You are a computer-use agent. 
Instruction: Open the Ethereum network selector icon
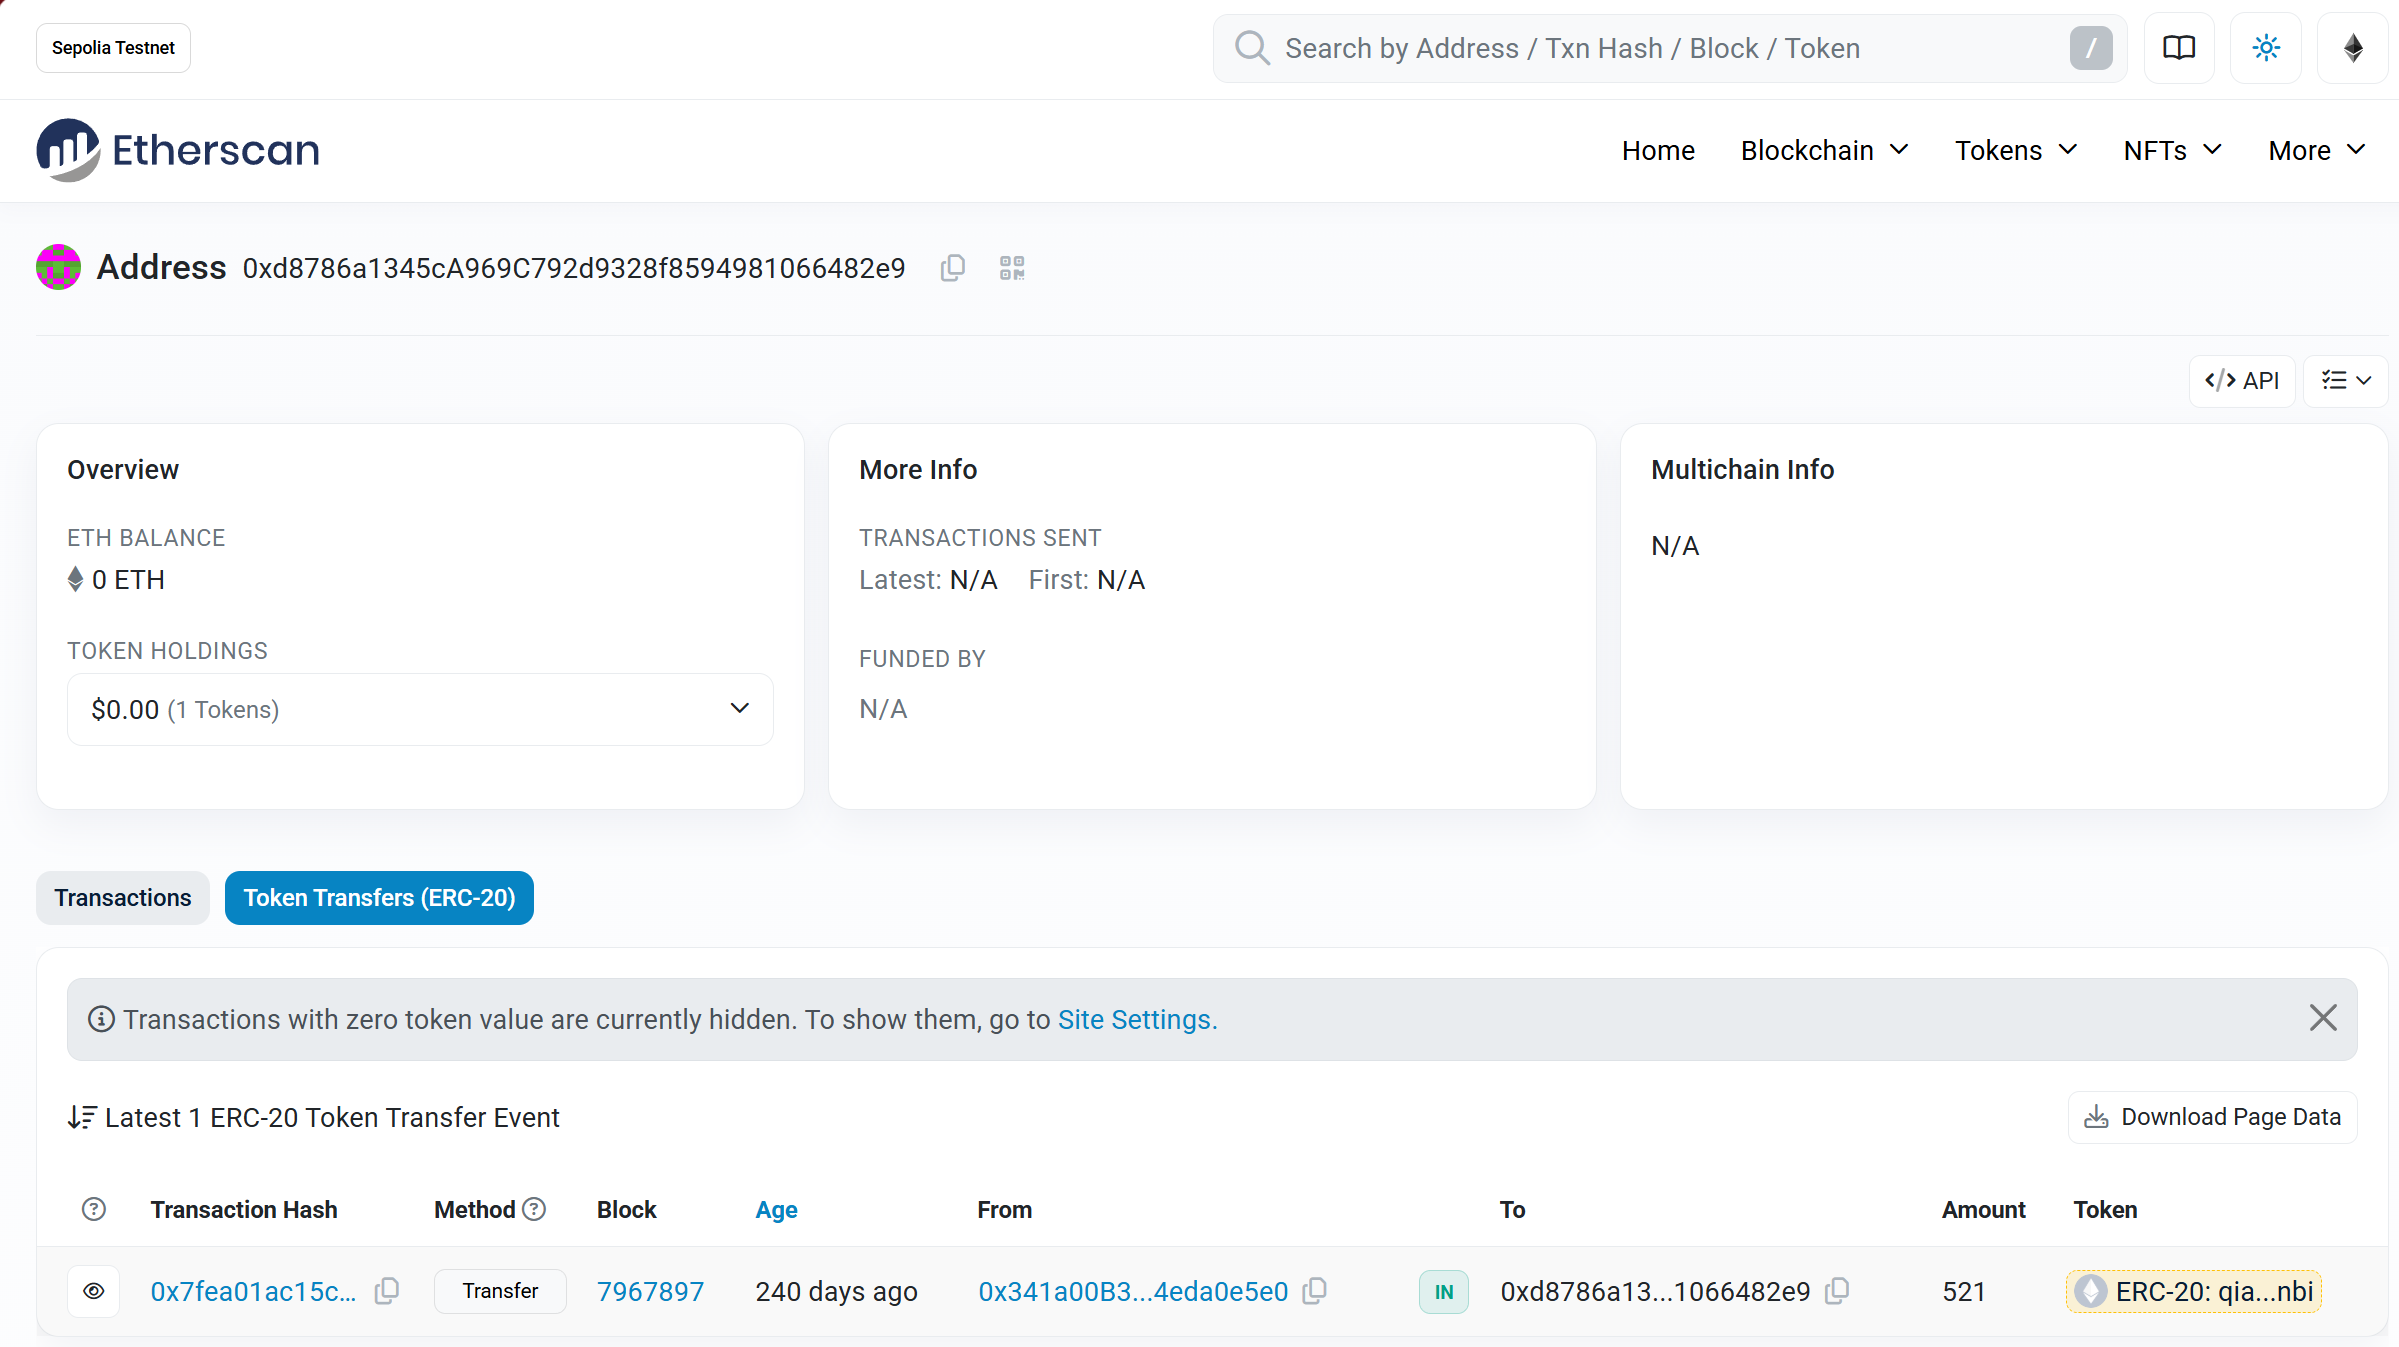pyautogui.click(x=2353, y=48)
